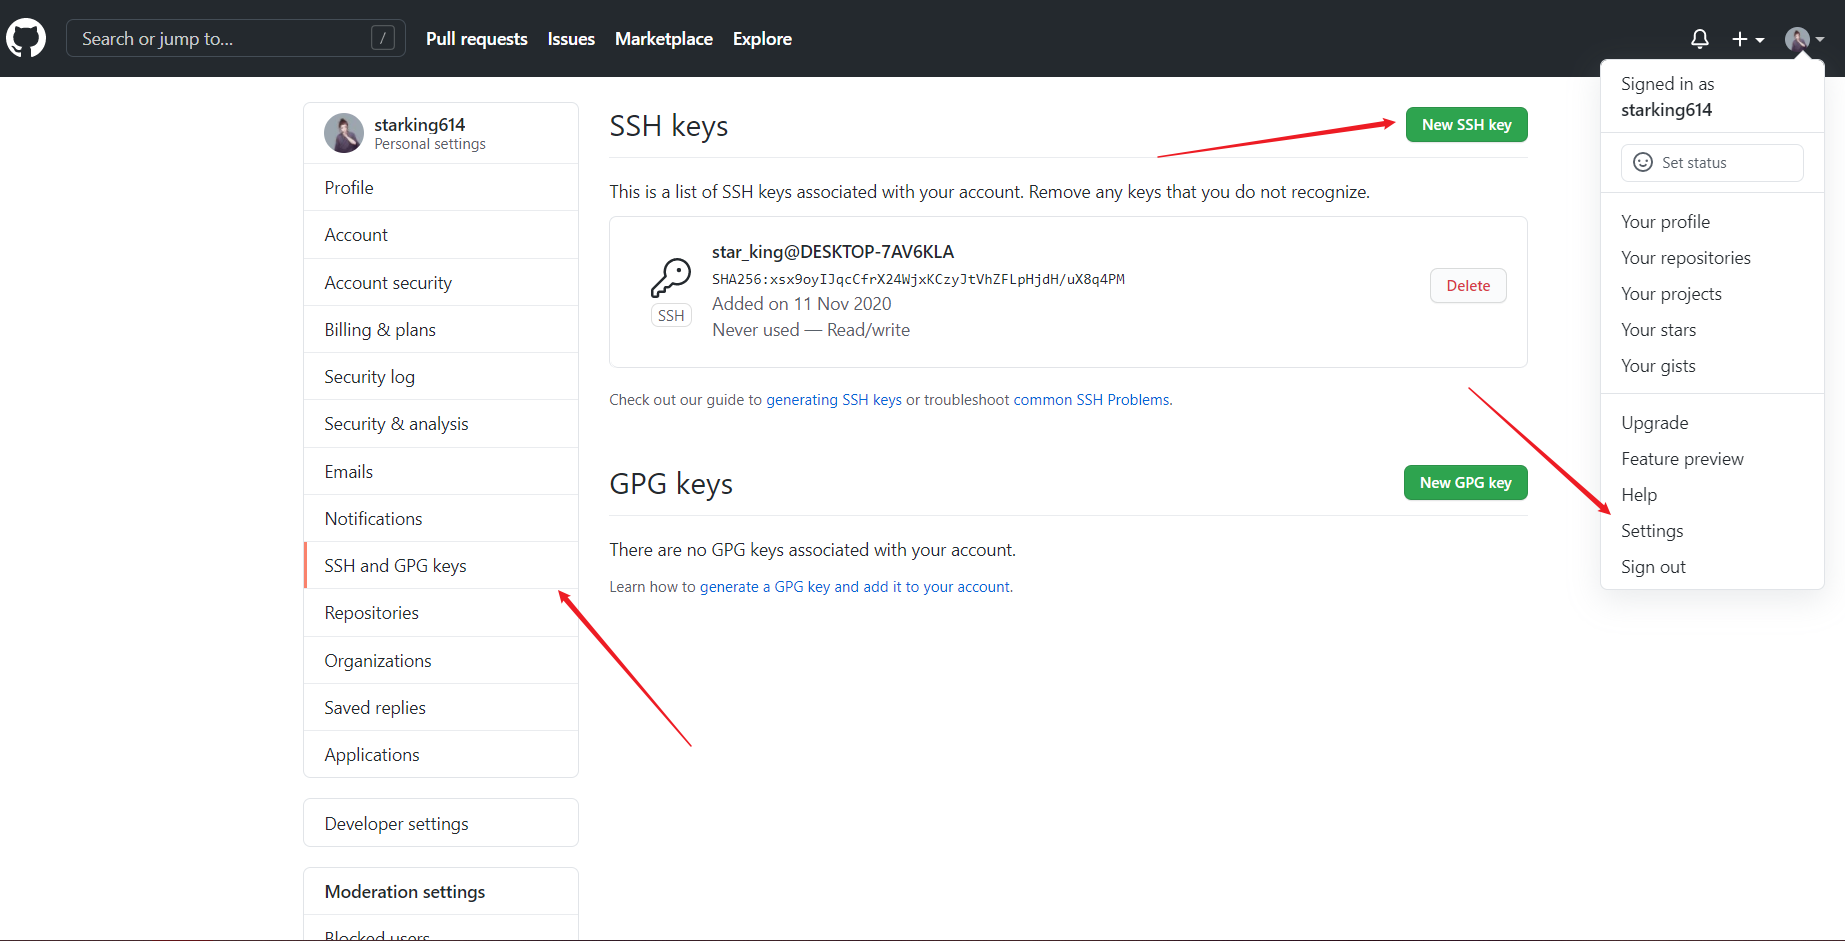Open Pull requests in top navigation
Screen dimensions: 1845x941
click(x=476, y=39)
